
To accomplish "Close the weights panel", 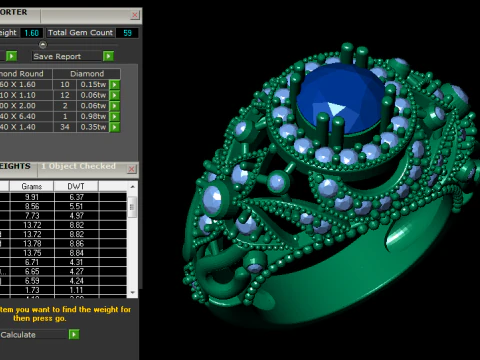I will [132, 169].
